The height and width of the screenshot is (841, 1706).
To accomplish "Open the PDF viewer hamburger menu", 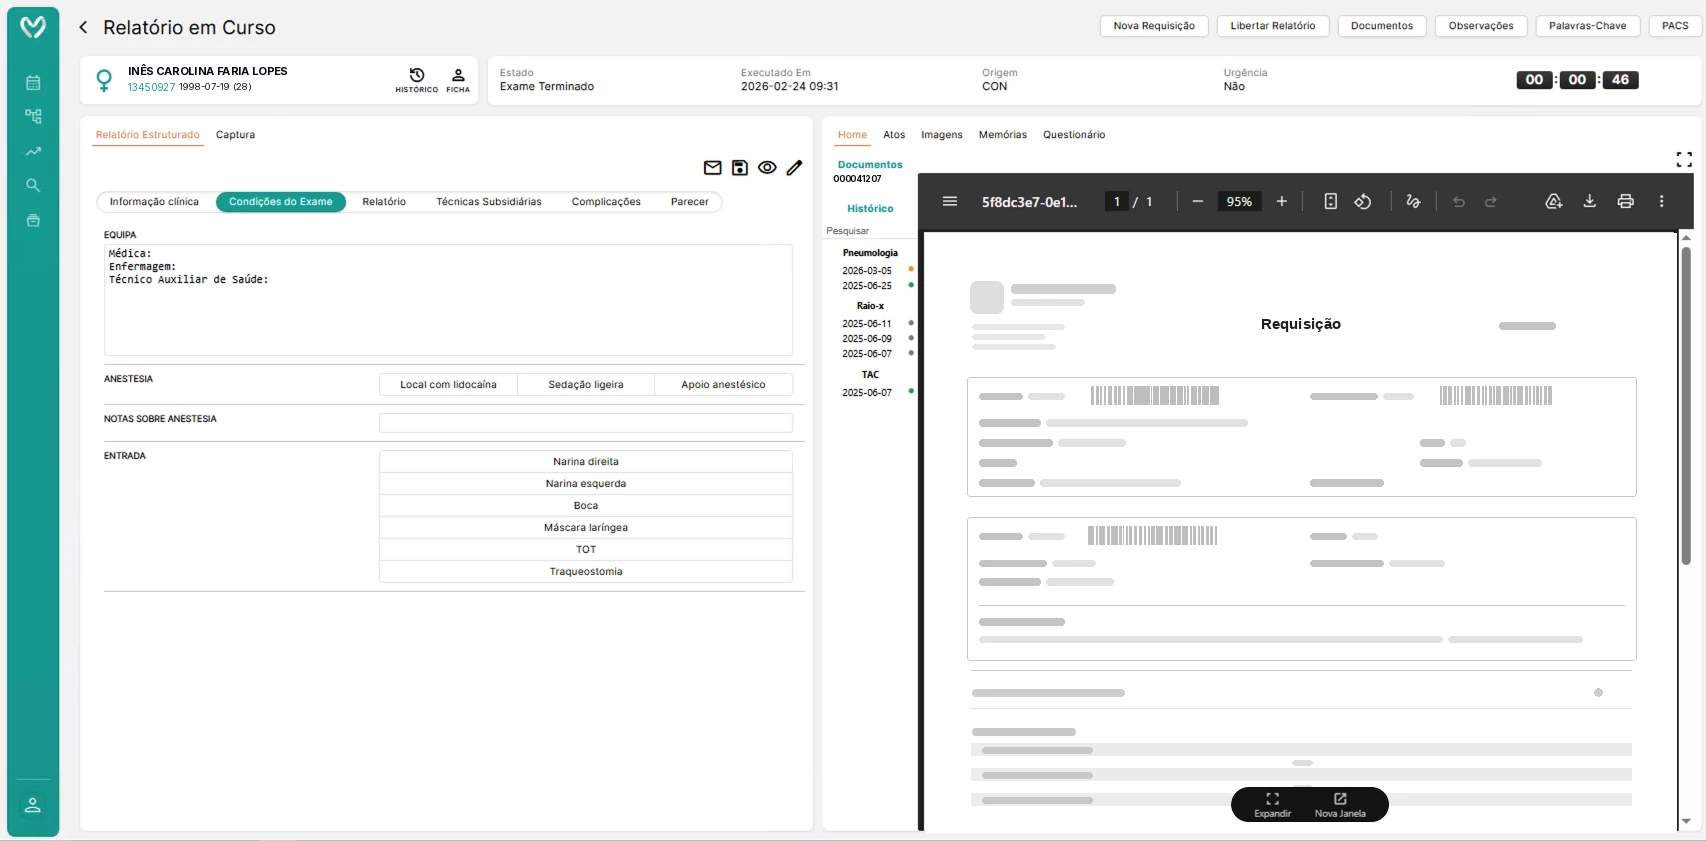I will (950, 201).
